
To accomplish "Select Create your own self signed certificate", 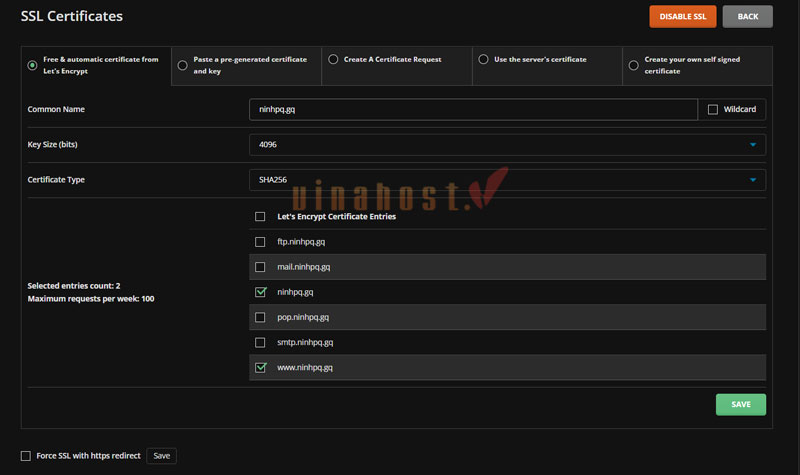I will [634, 65].
